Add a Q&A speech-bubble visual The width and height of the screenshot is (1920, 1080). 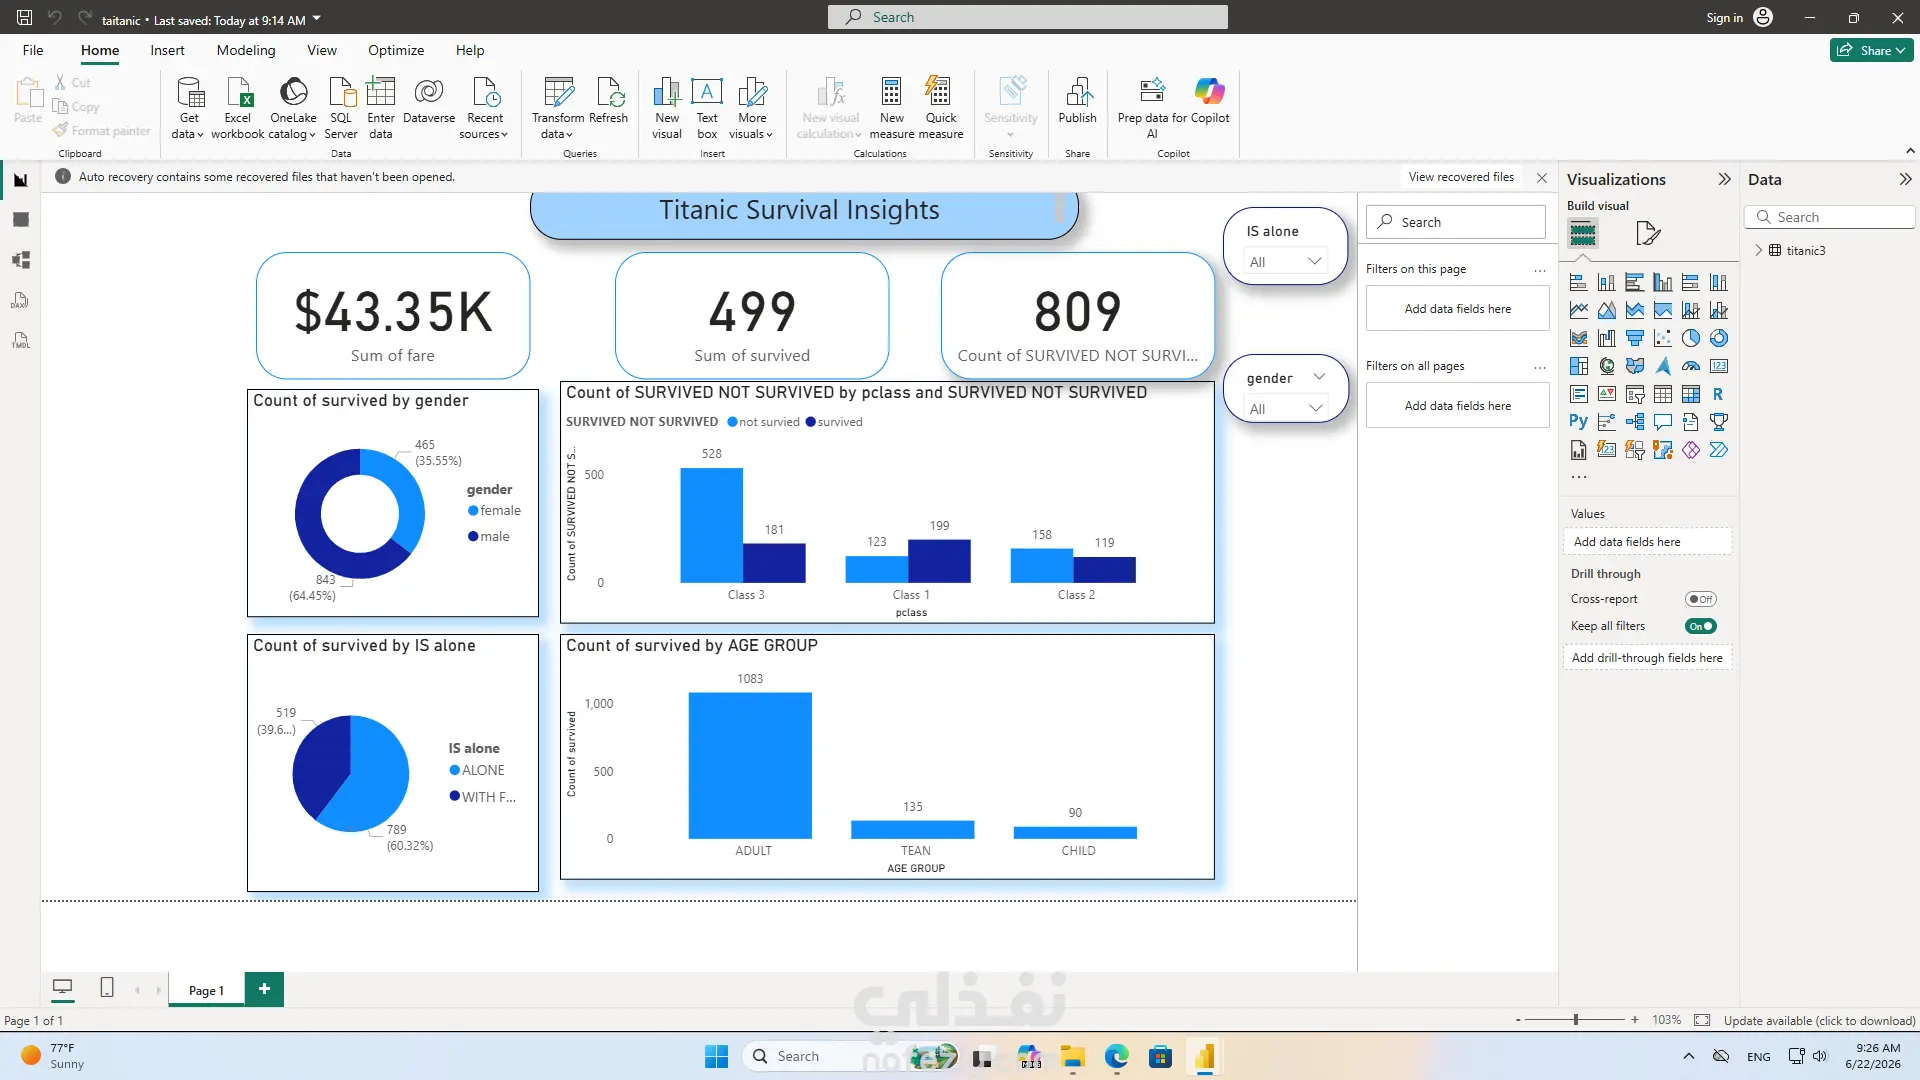click(x=1663, y=422)
